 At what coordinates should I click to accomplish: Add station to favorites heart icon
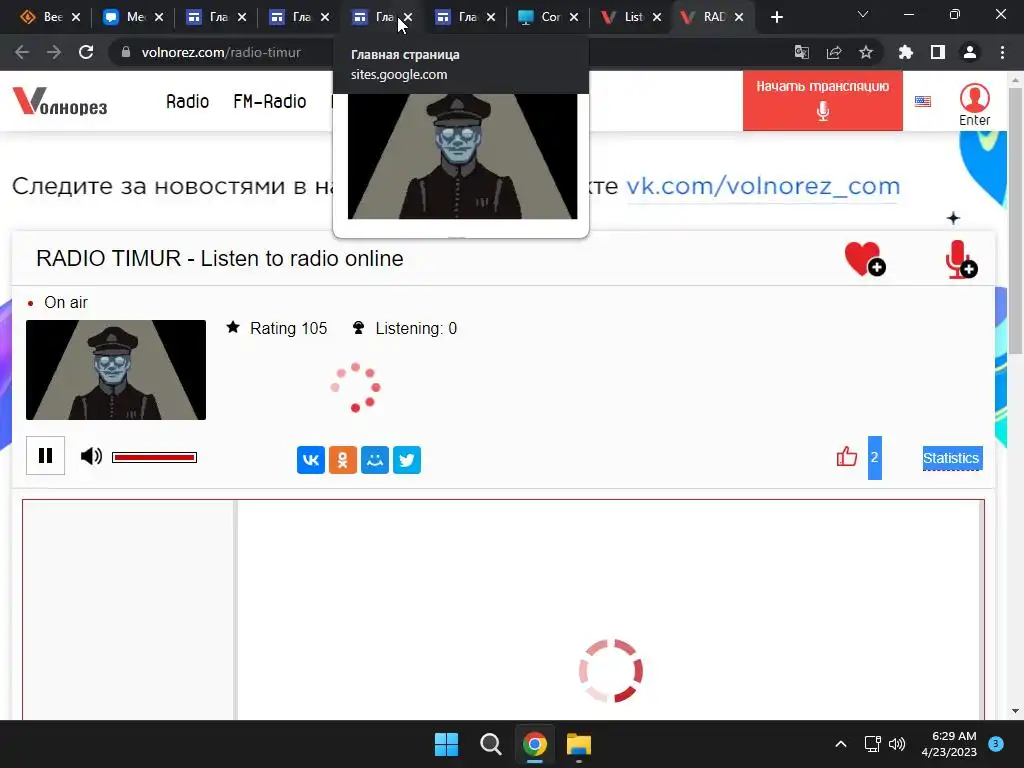(x=865, y=259)
